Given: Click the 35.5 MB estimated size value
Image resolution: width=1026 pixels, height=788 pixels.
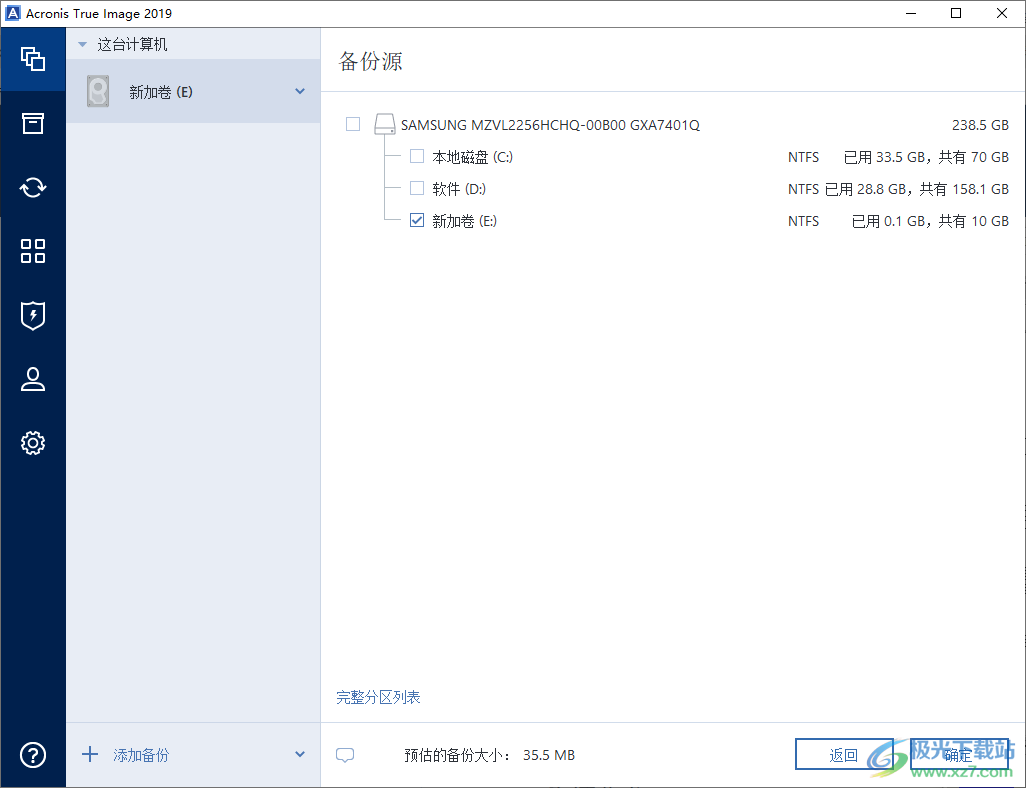Looking at the screenshot, I should click(x=549, y=755).
